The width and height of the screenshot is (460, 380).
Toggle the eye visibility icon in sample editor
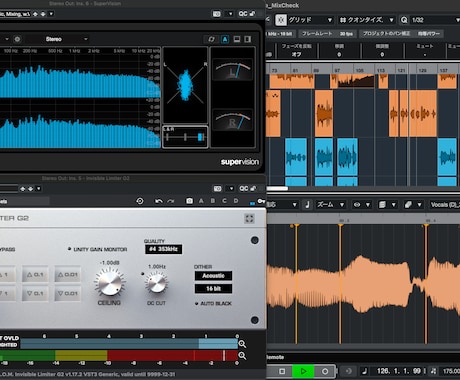(357, 205)
